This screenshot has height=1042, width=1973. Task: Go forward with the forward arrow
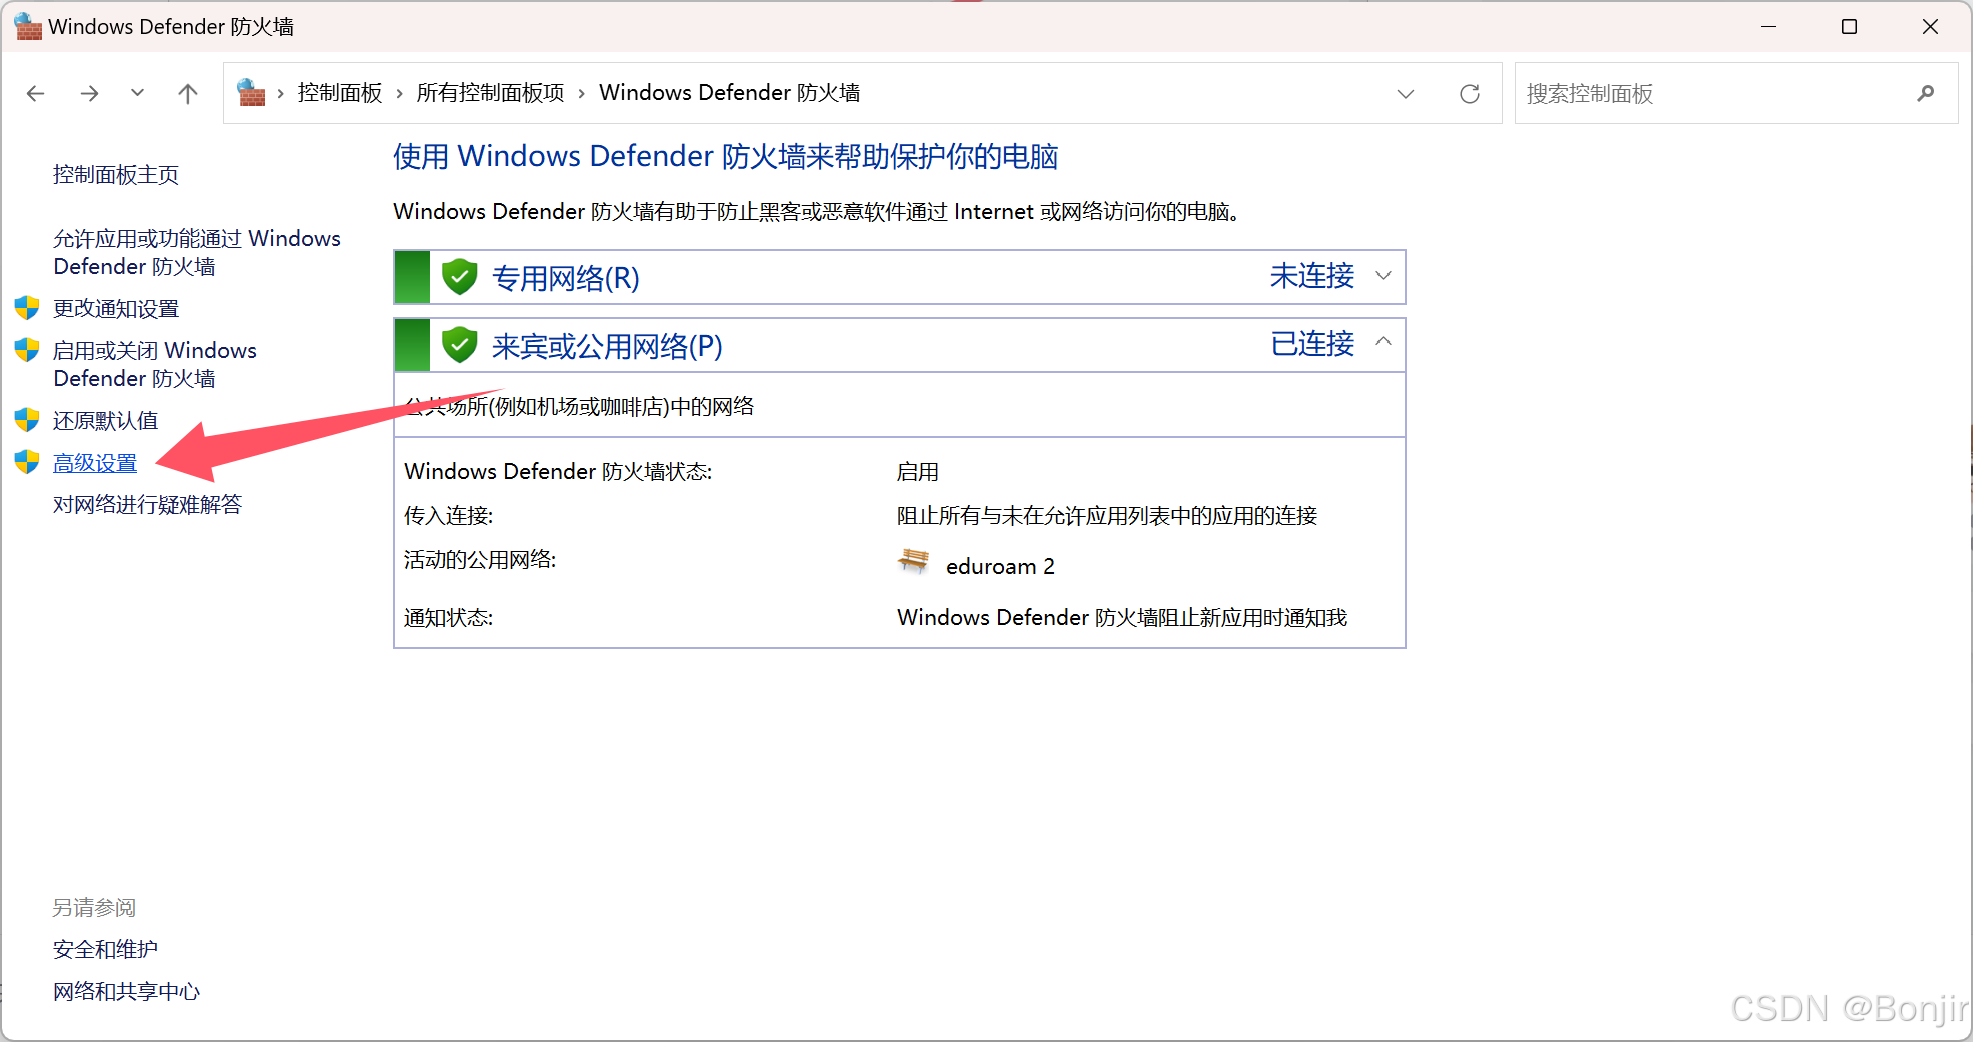coord(89,93)
